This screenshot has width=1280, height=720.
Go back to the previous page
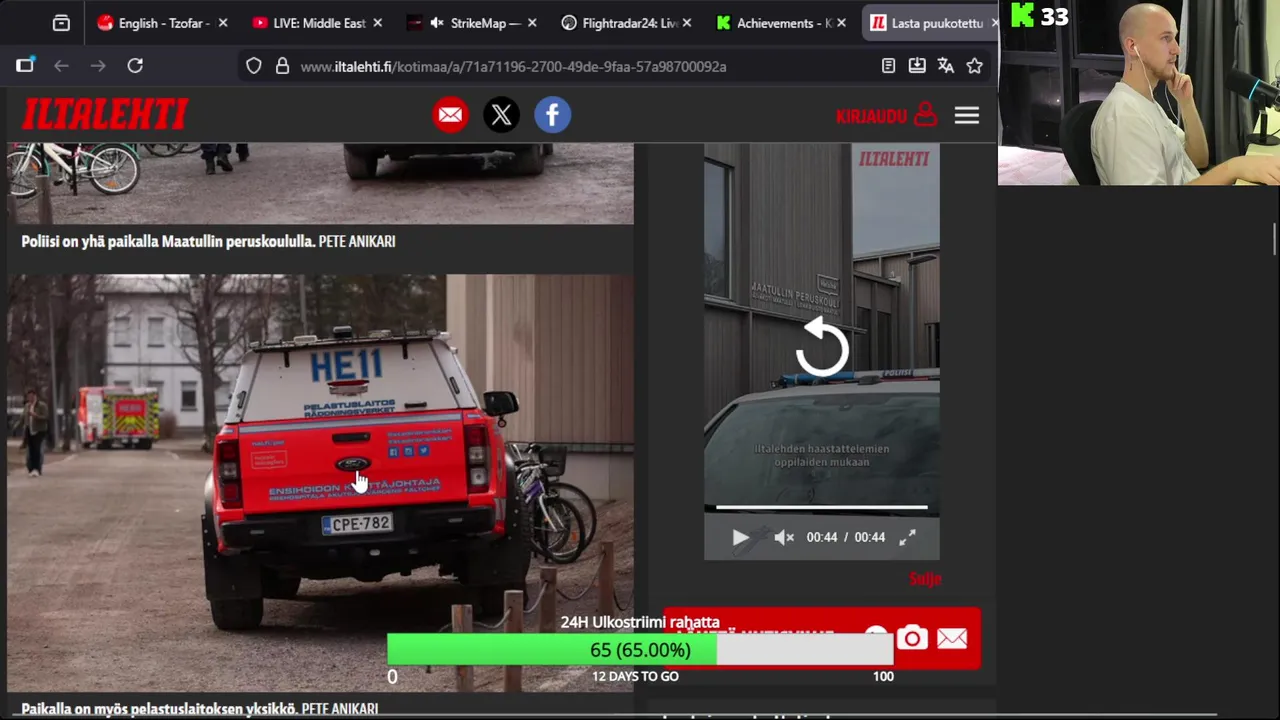pyautogui.click(x=61, y=66)
